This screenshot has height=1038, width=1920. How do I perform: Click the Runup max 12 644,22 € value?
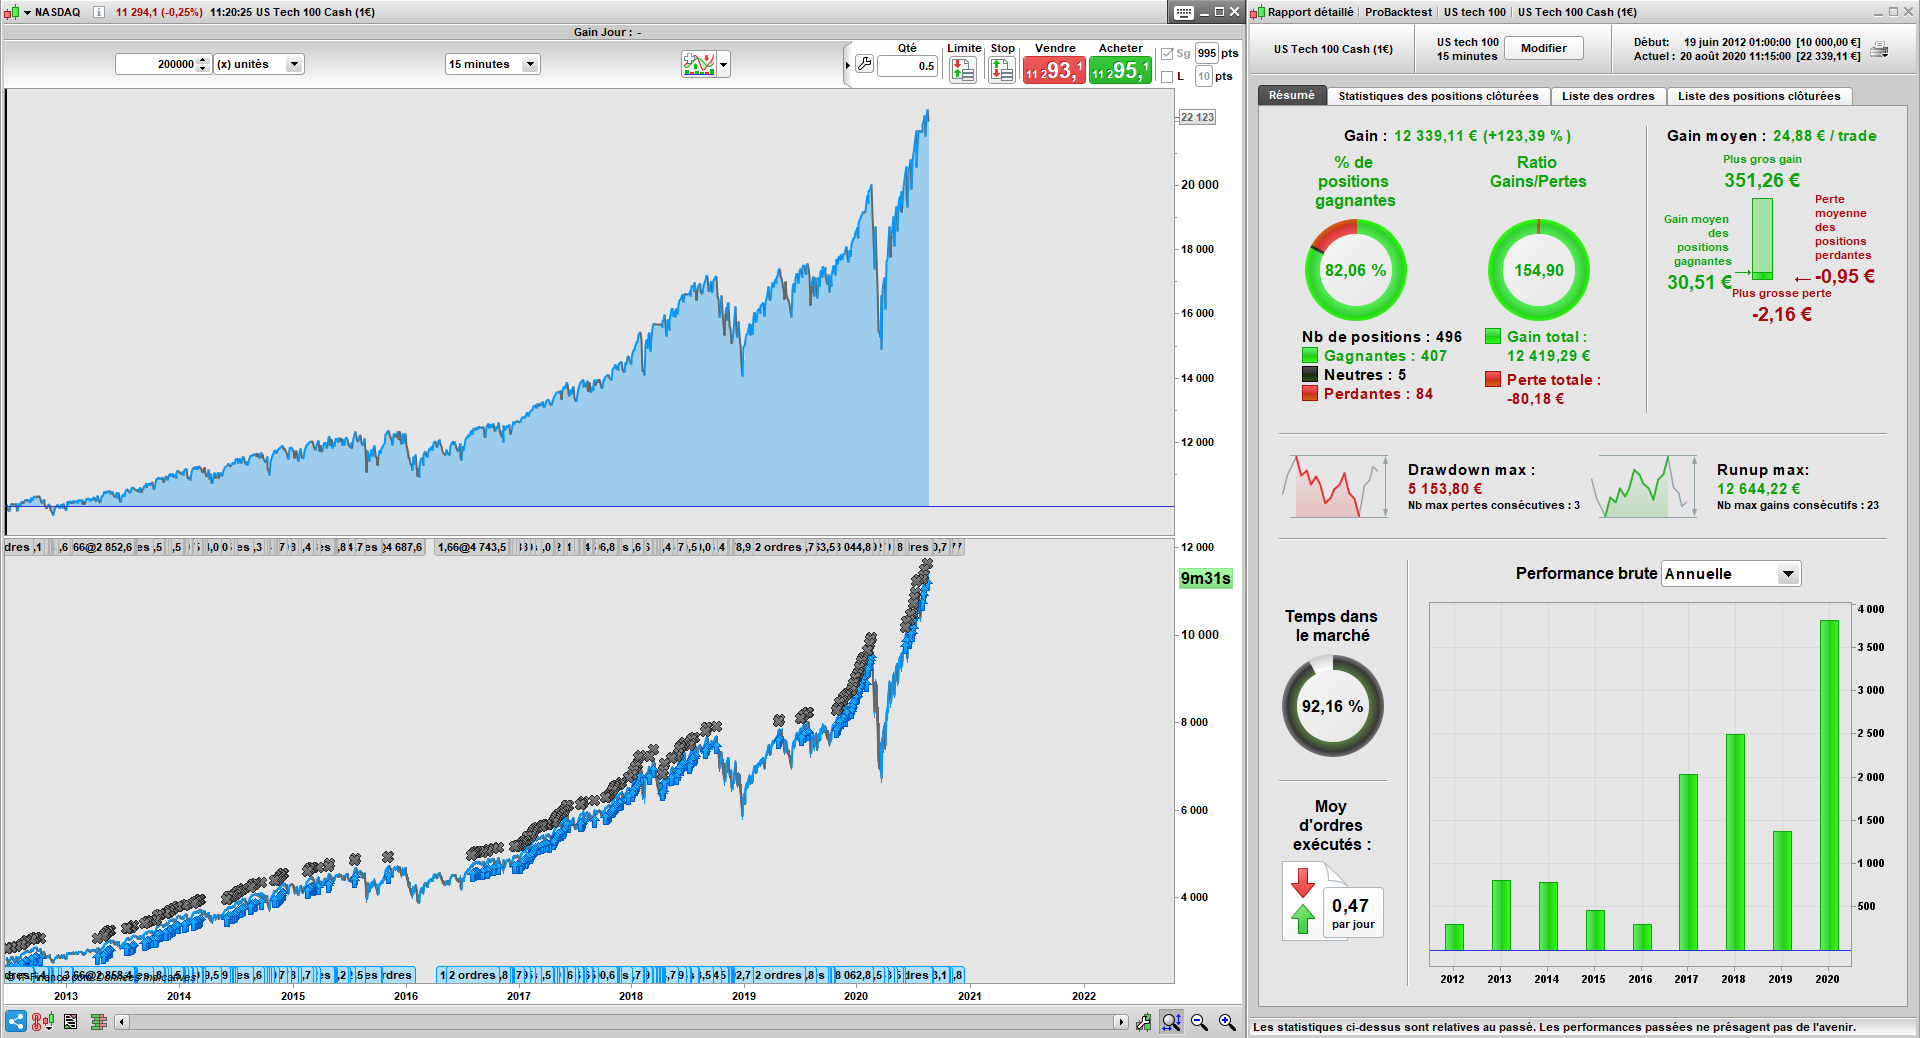click(x=1758, y=489)
